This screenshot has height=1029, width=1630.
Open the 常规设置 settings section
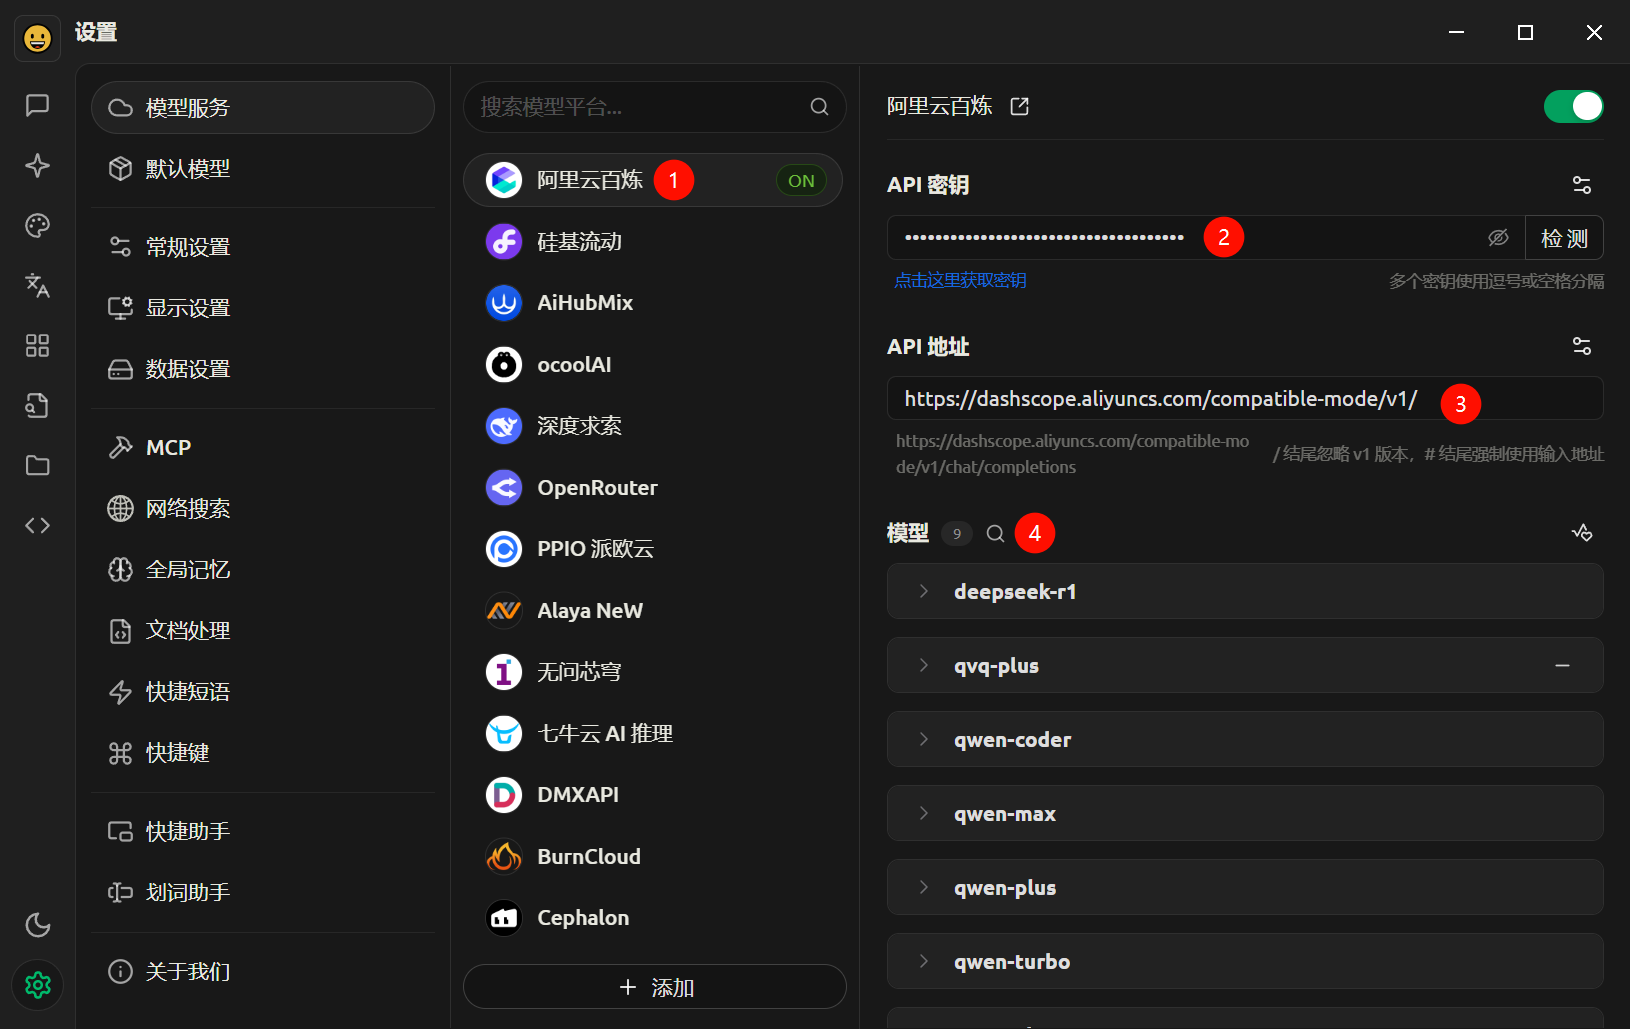point(263,247)
